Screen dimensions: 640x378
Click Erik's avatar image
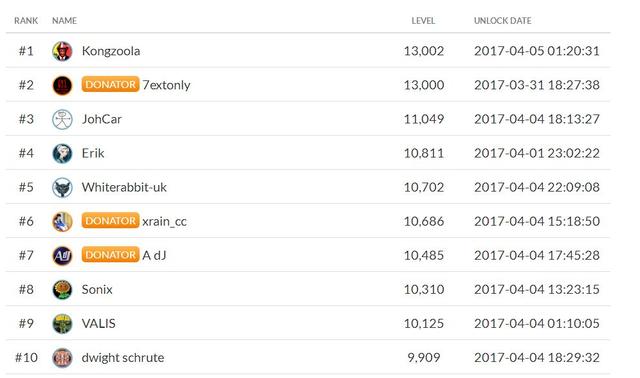point(62,153)
